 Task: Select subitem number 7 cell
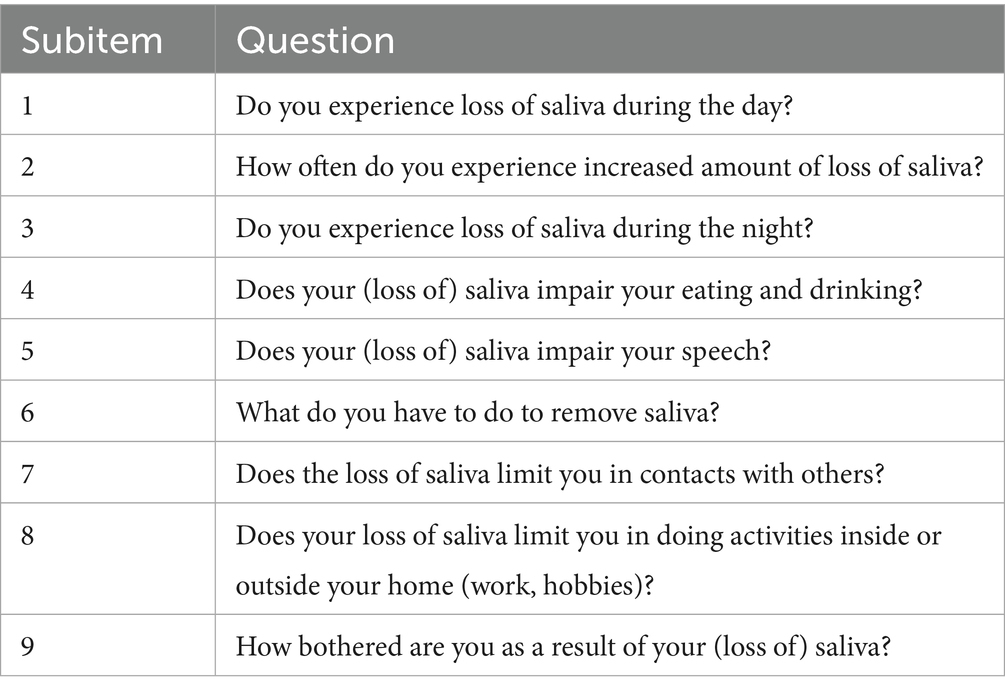(x=29, y=472)
